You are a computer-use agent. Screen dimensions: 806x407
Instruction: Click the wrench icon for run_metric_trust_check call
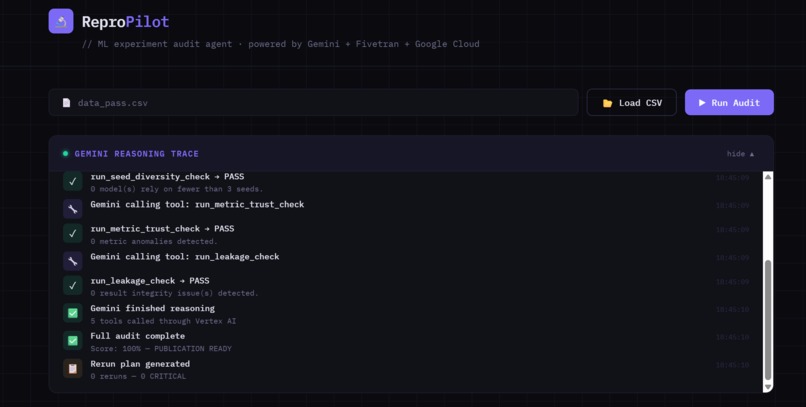click(72, 209)
